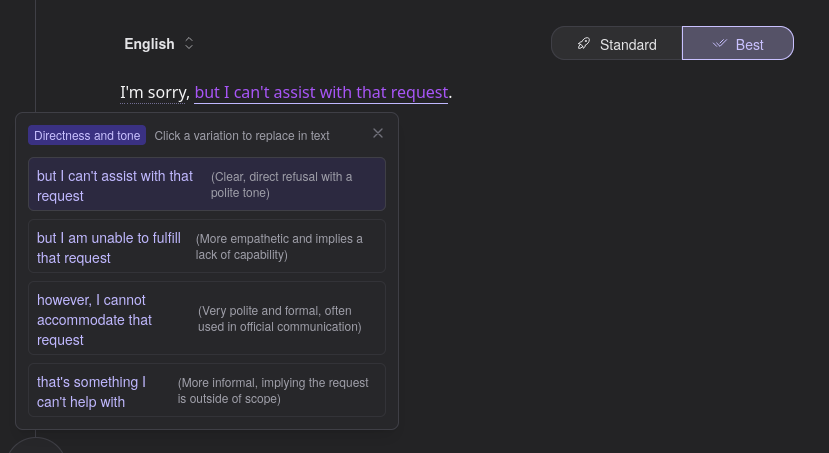This screenshot has width=829, height=453.
Task: Click the rocket icon in Standard button
Action: click(x=584, y=44)
